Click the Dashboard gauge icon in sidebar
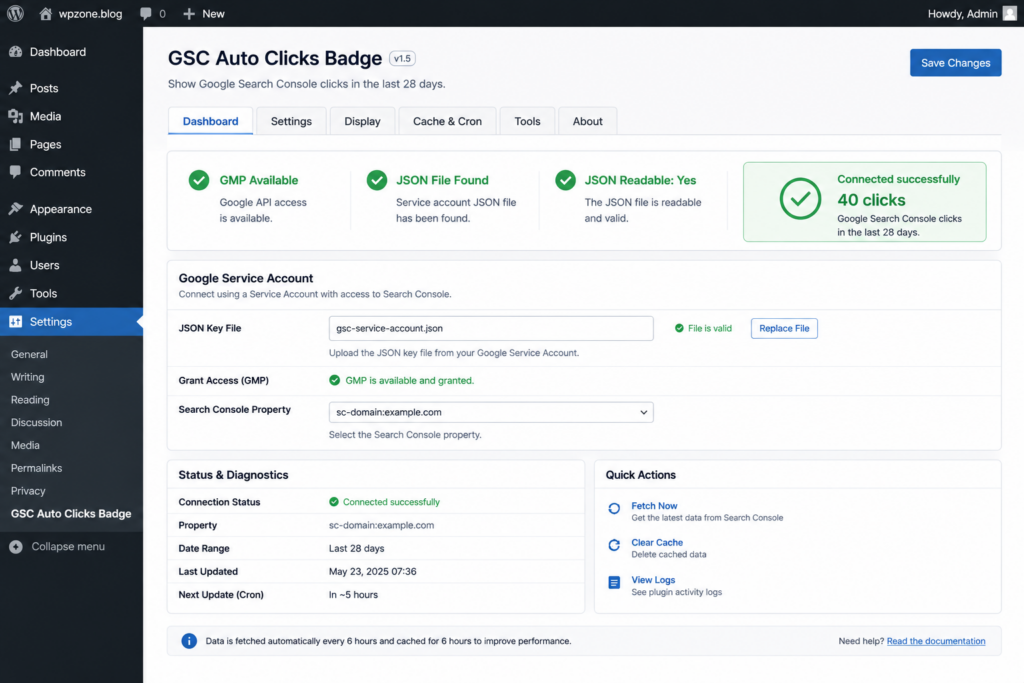Image resolution: width=1024 pixels, height=683 pixels. [x=16, y=52]
